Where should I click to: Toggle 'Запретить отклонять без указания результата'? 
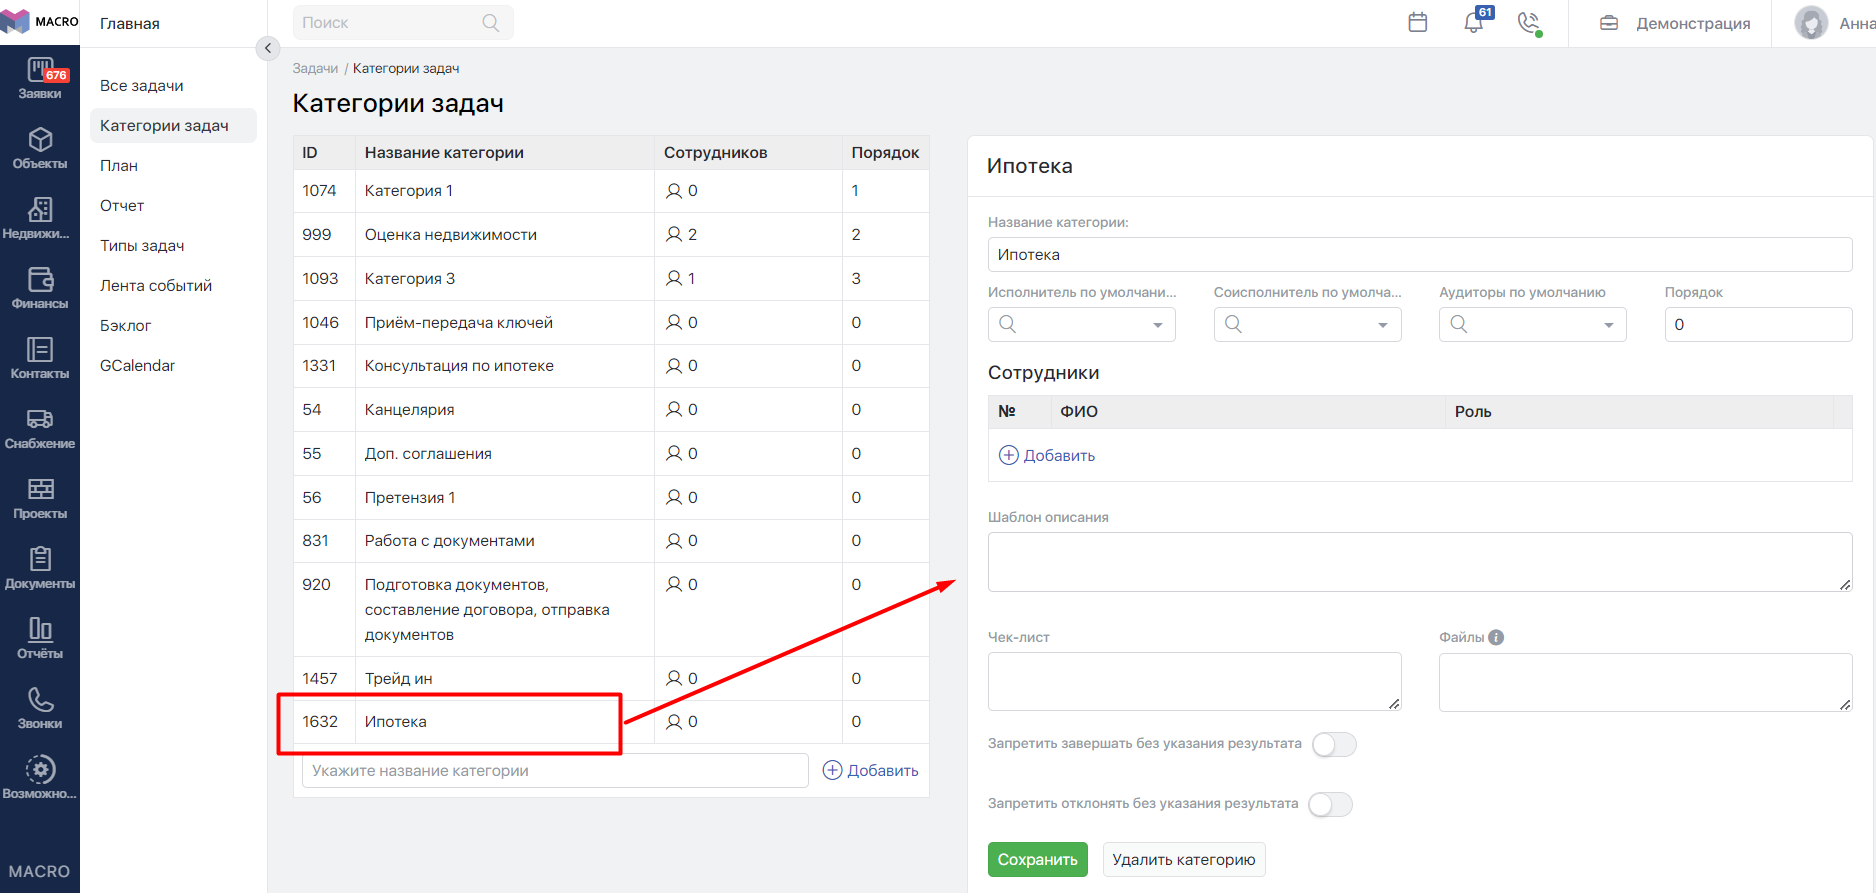point(1330,804)
